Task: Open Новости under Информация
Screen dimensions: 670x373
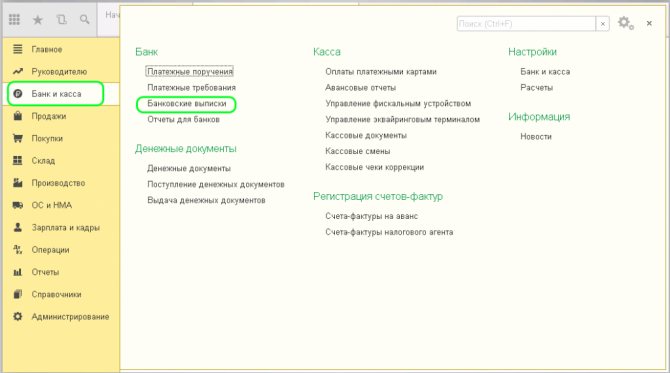Action: tap(536, 137)
